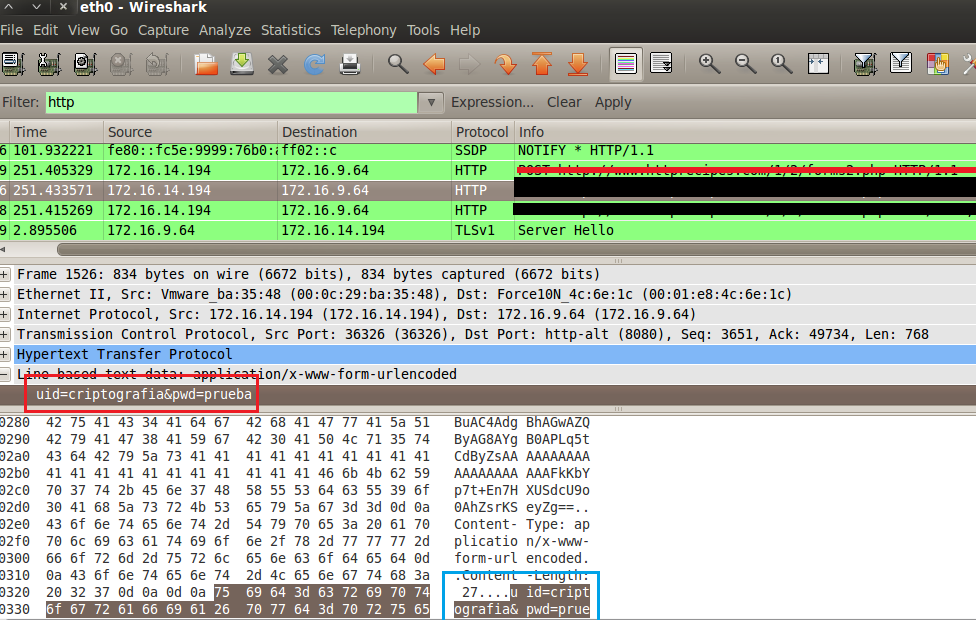The image size is (976, 620).
Task: Open the File menu
Action: 12,30
